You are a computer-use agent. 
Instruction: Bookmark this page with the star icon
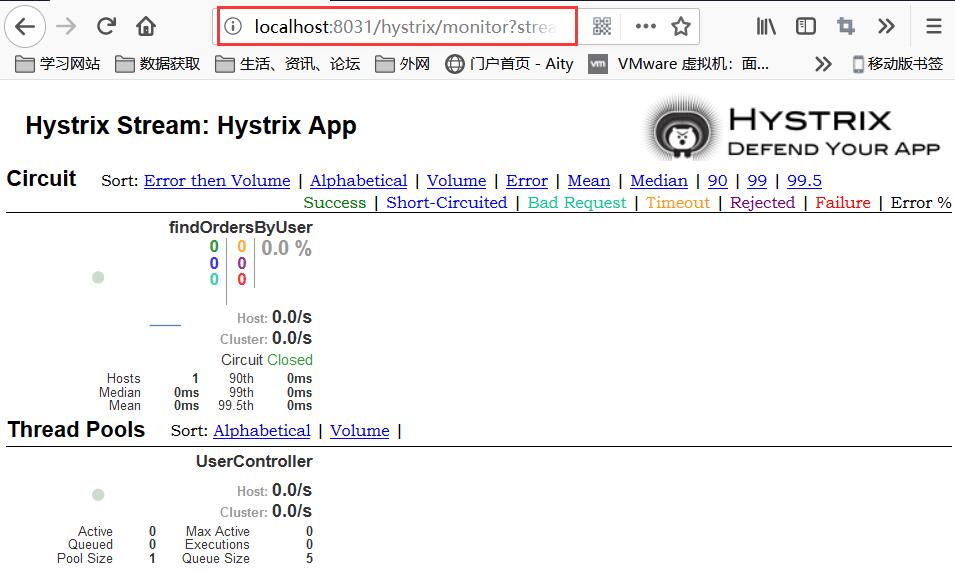[x=680, y=26]
